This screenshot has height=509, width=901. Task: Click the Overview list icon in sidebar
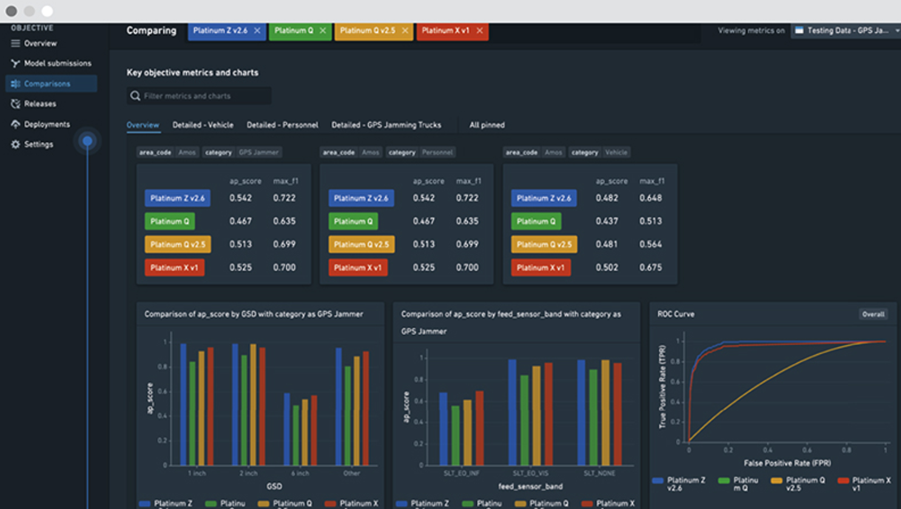[x=15, y=44]
